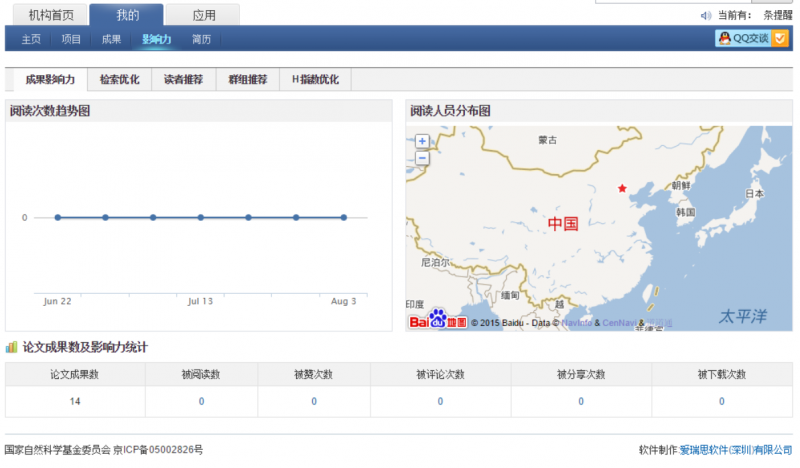Switch to the 应用 tab
Screen dimensions: 800x468
point(204,15)
